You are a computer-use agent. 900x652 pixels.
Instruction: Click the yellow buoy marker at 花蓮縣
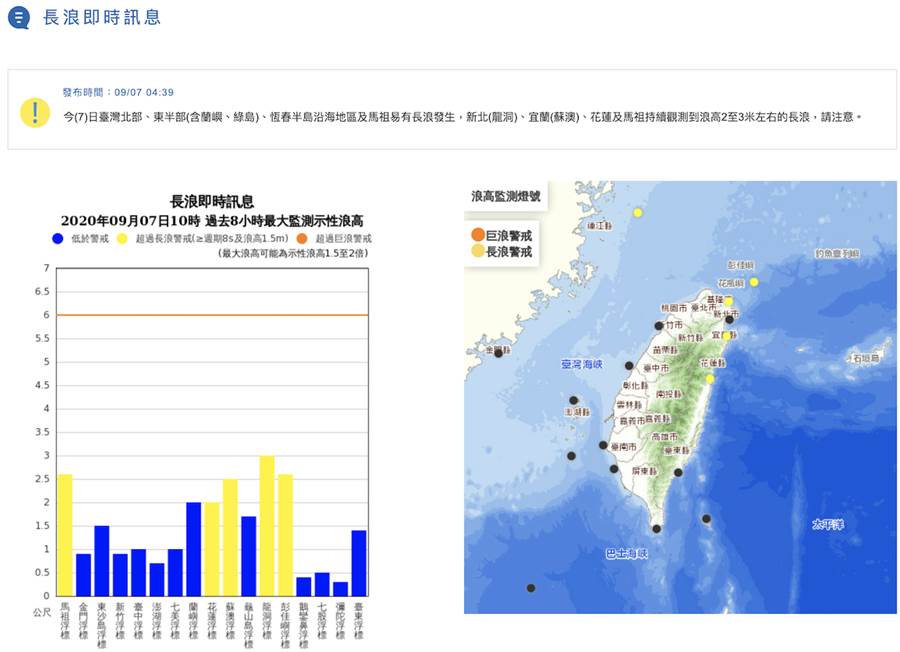pos(710,379)
